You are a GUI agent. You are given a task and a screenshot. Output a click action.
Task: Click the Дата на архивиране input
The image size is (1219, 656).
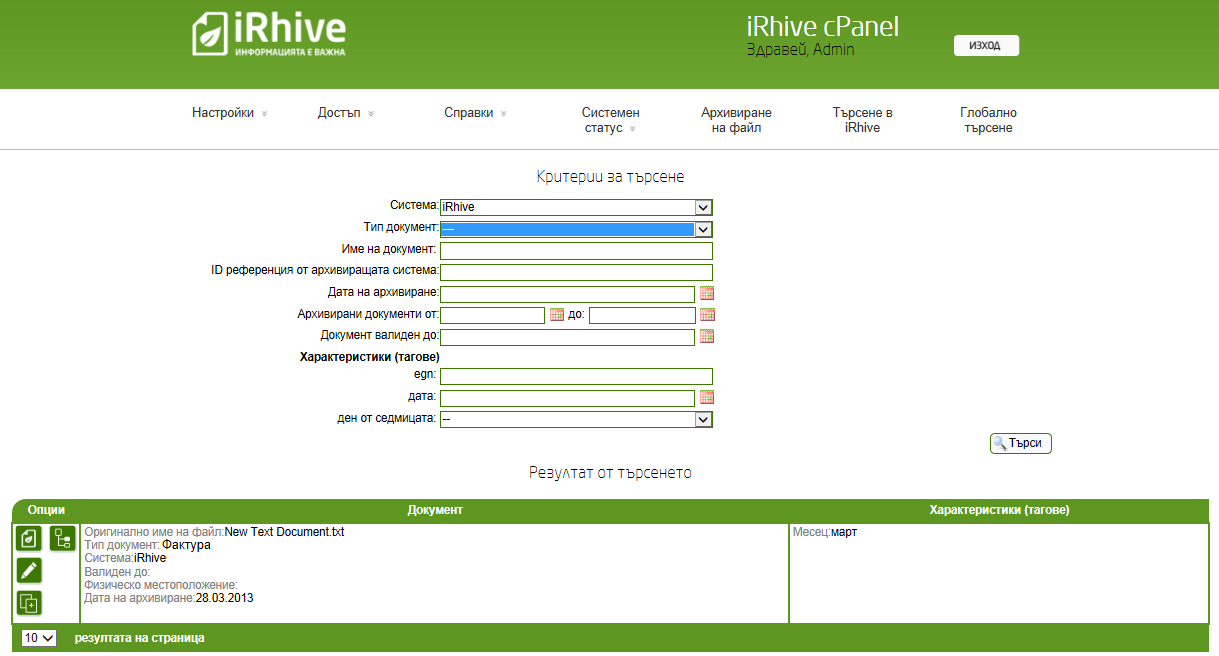[x=567, y=293]
